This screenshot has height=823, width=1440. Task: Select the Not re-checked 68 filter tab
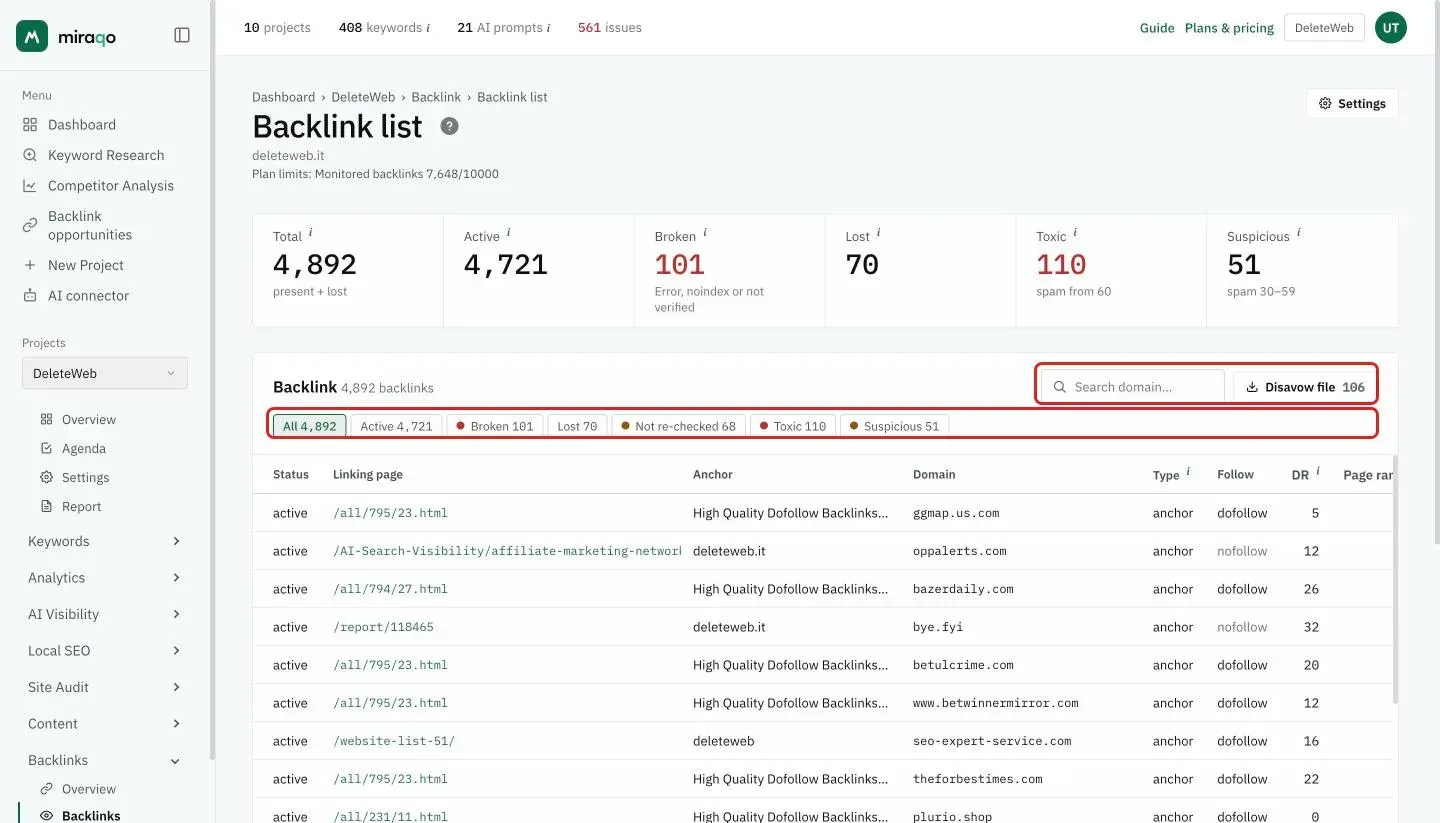tap(679, 426)
